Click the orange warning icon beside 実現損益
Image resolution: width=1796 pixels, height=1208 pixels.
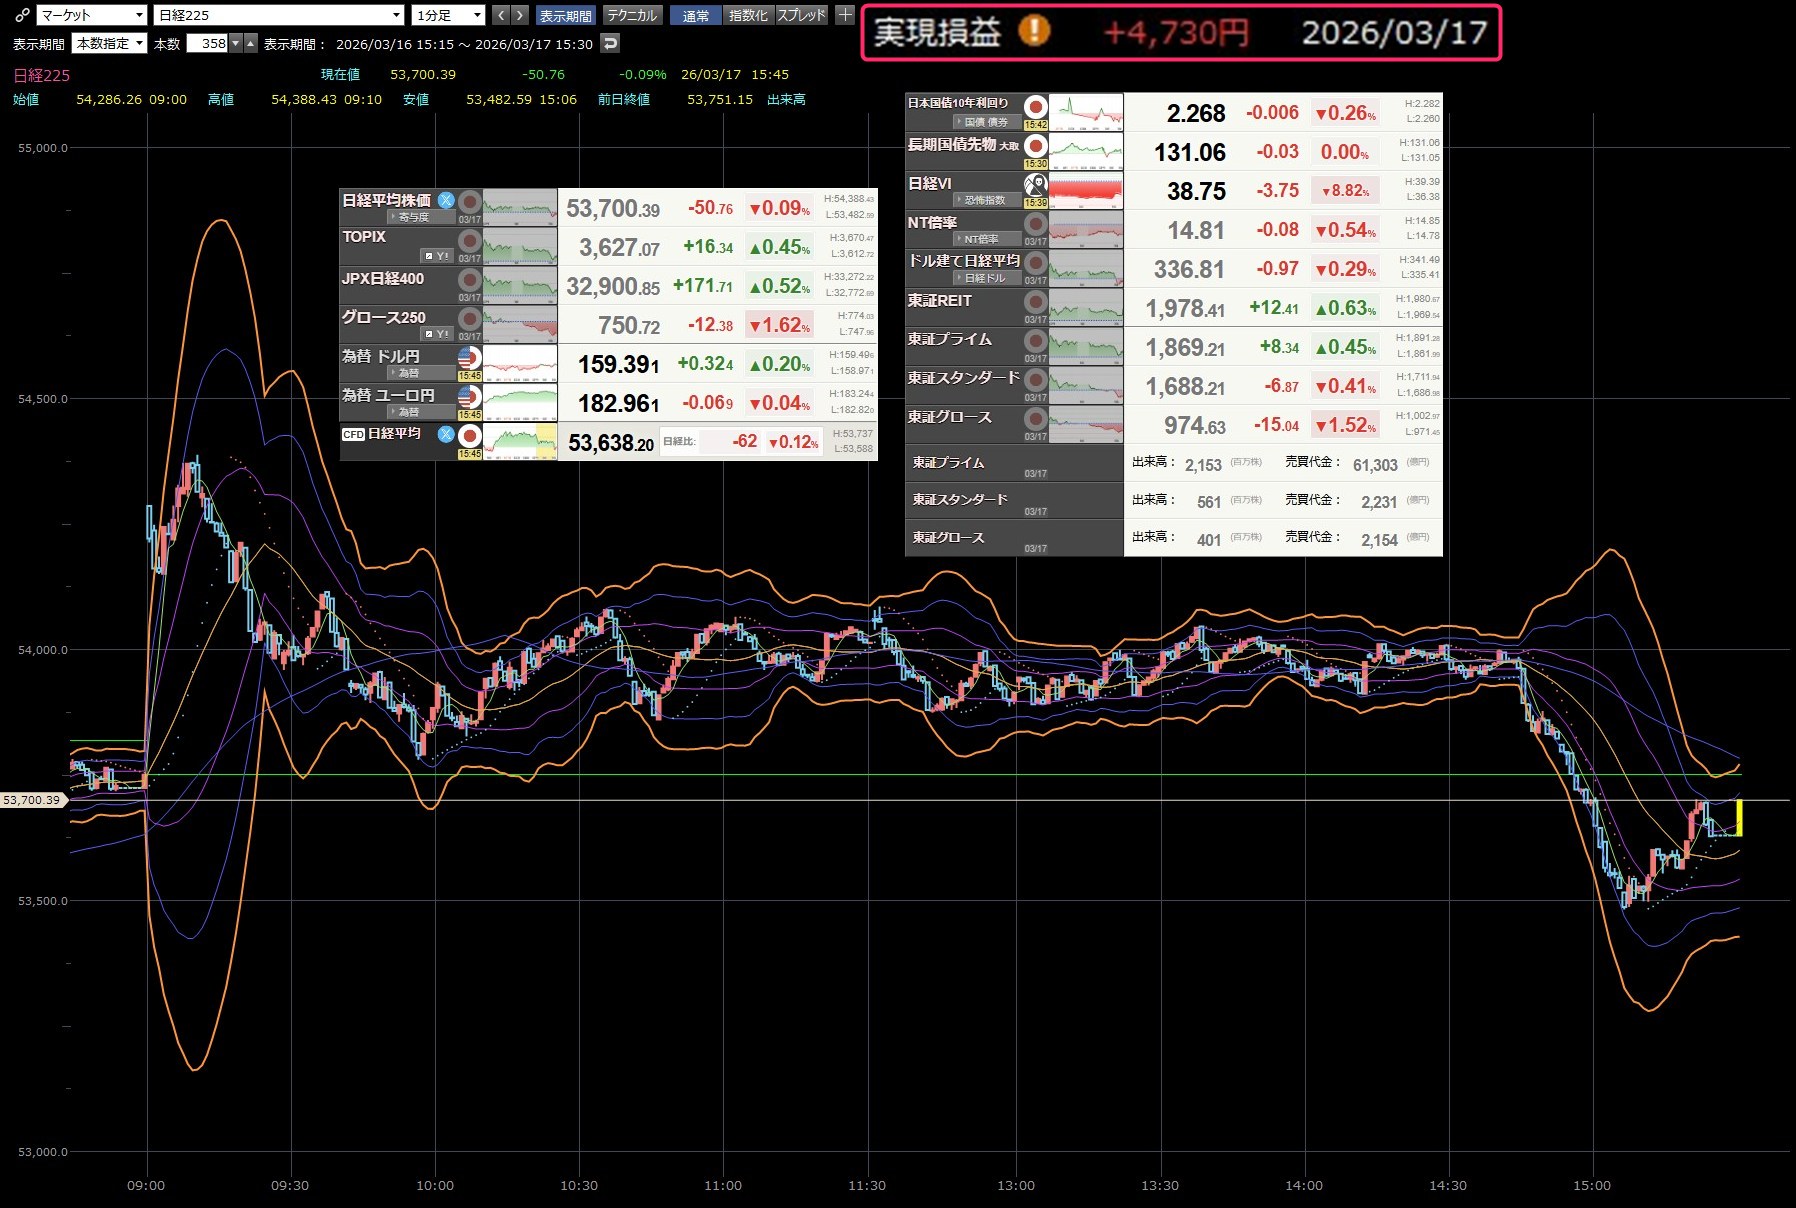pos(1034,31)
